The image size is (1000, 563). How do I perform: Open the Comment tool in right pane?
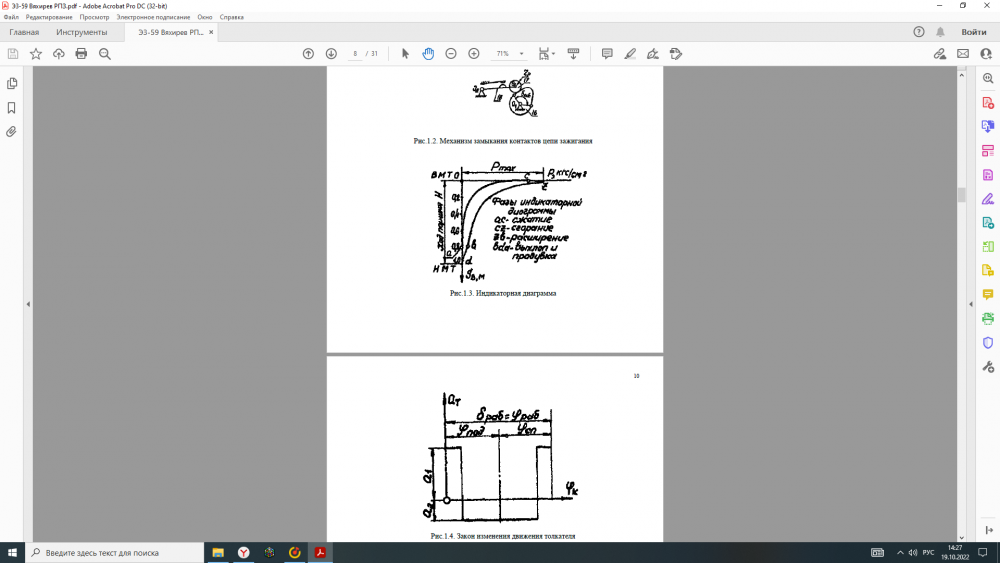988,295
